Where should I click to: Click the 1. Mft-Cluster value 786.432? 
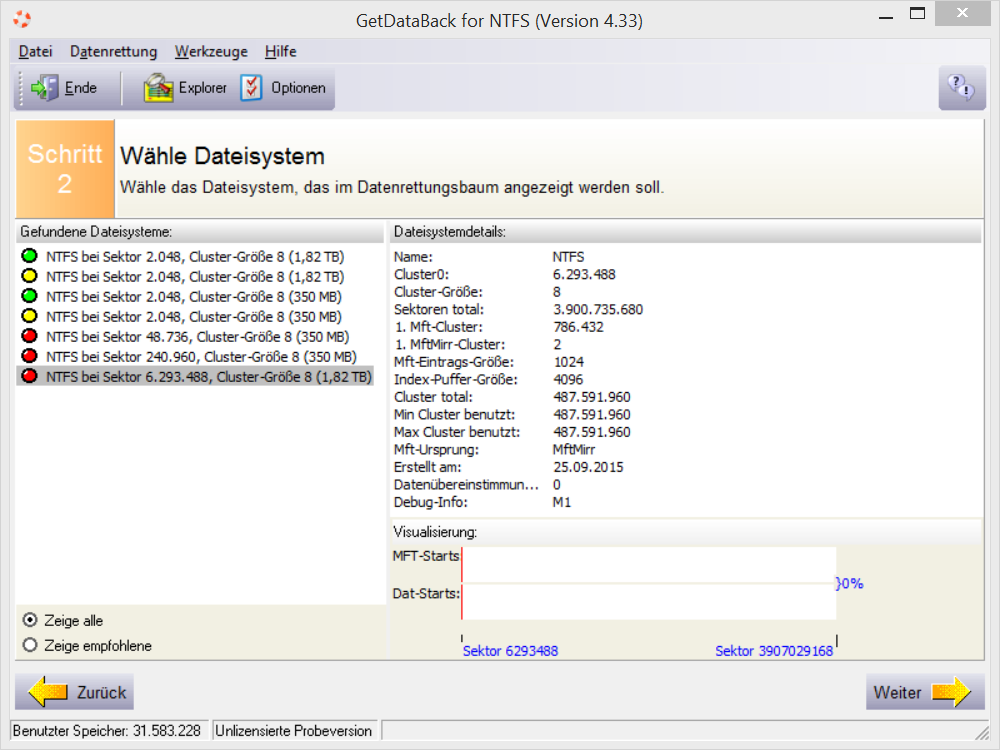578,327
